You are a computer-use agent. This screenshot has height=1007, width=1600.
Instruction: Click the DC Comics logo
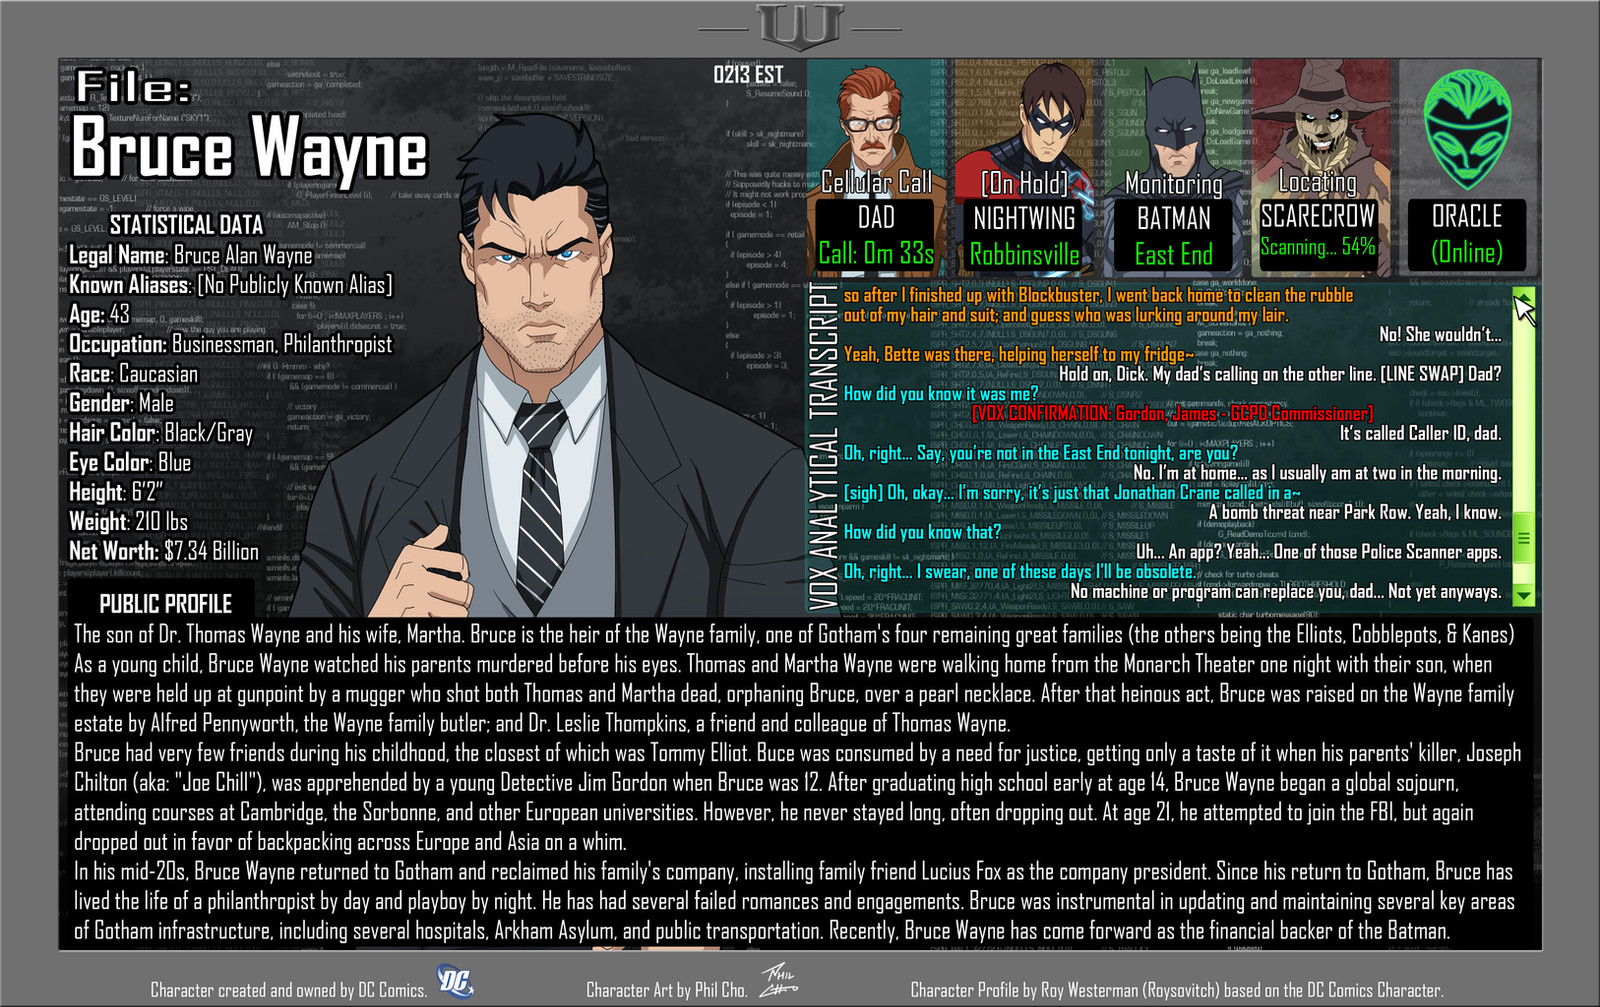click(x=455, y=981)
